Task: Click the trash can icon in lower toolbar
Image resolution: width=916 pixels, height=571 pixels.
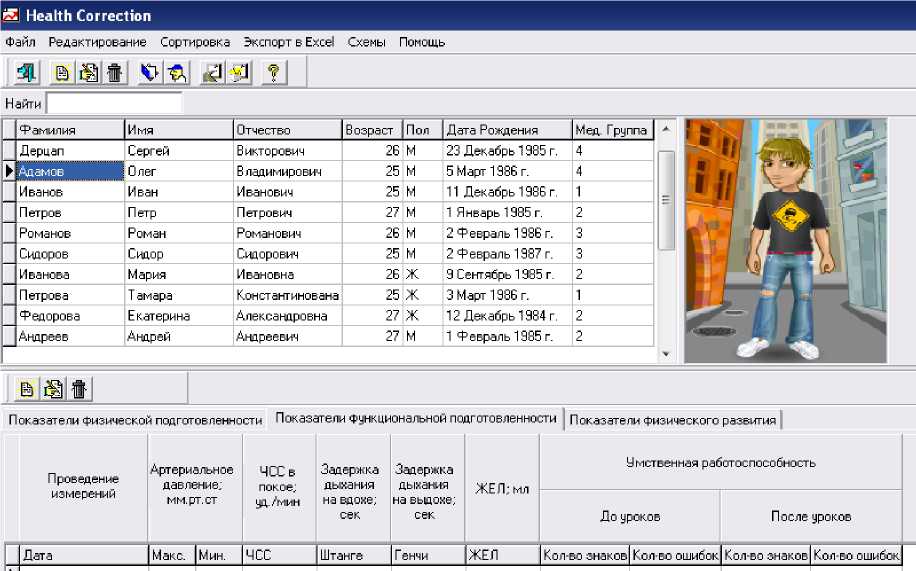Action: coord(78,389)
